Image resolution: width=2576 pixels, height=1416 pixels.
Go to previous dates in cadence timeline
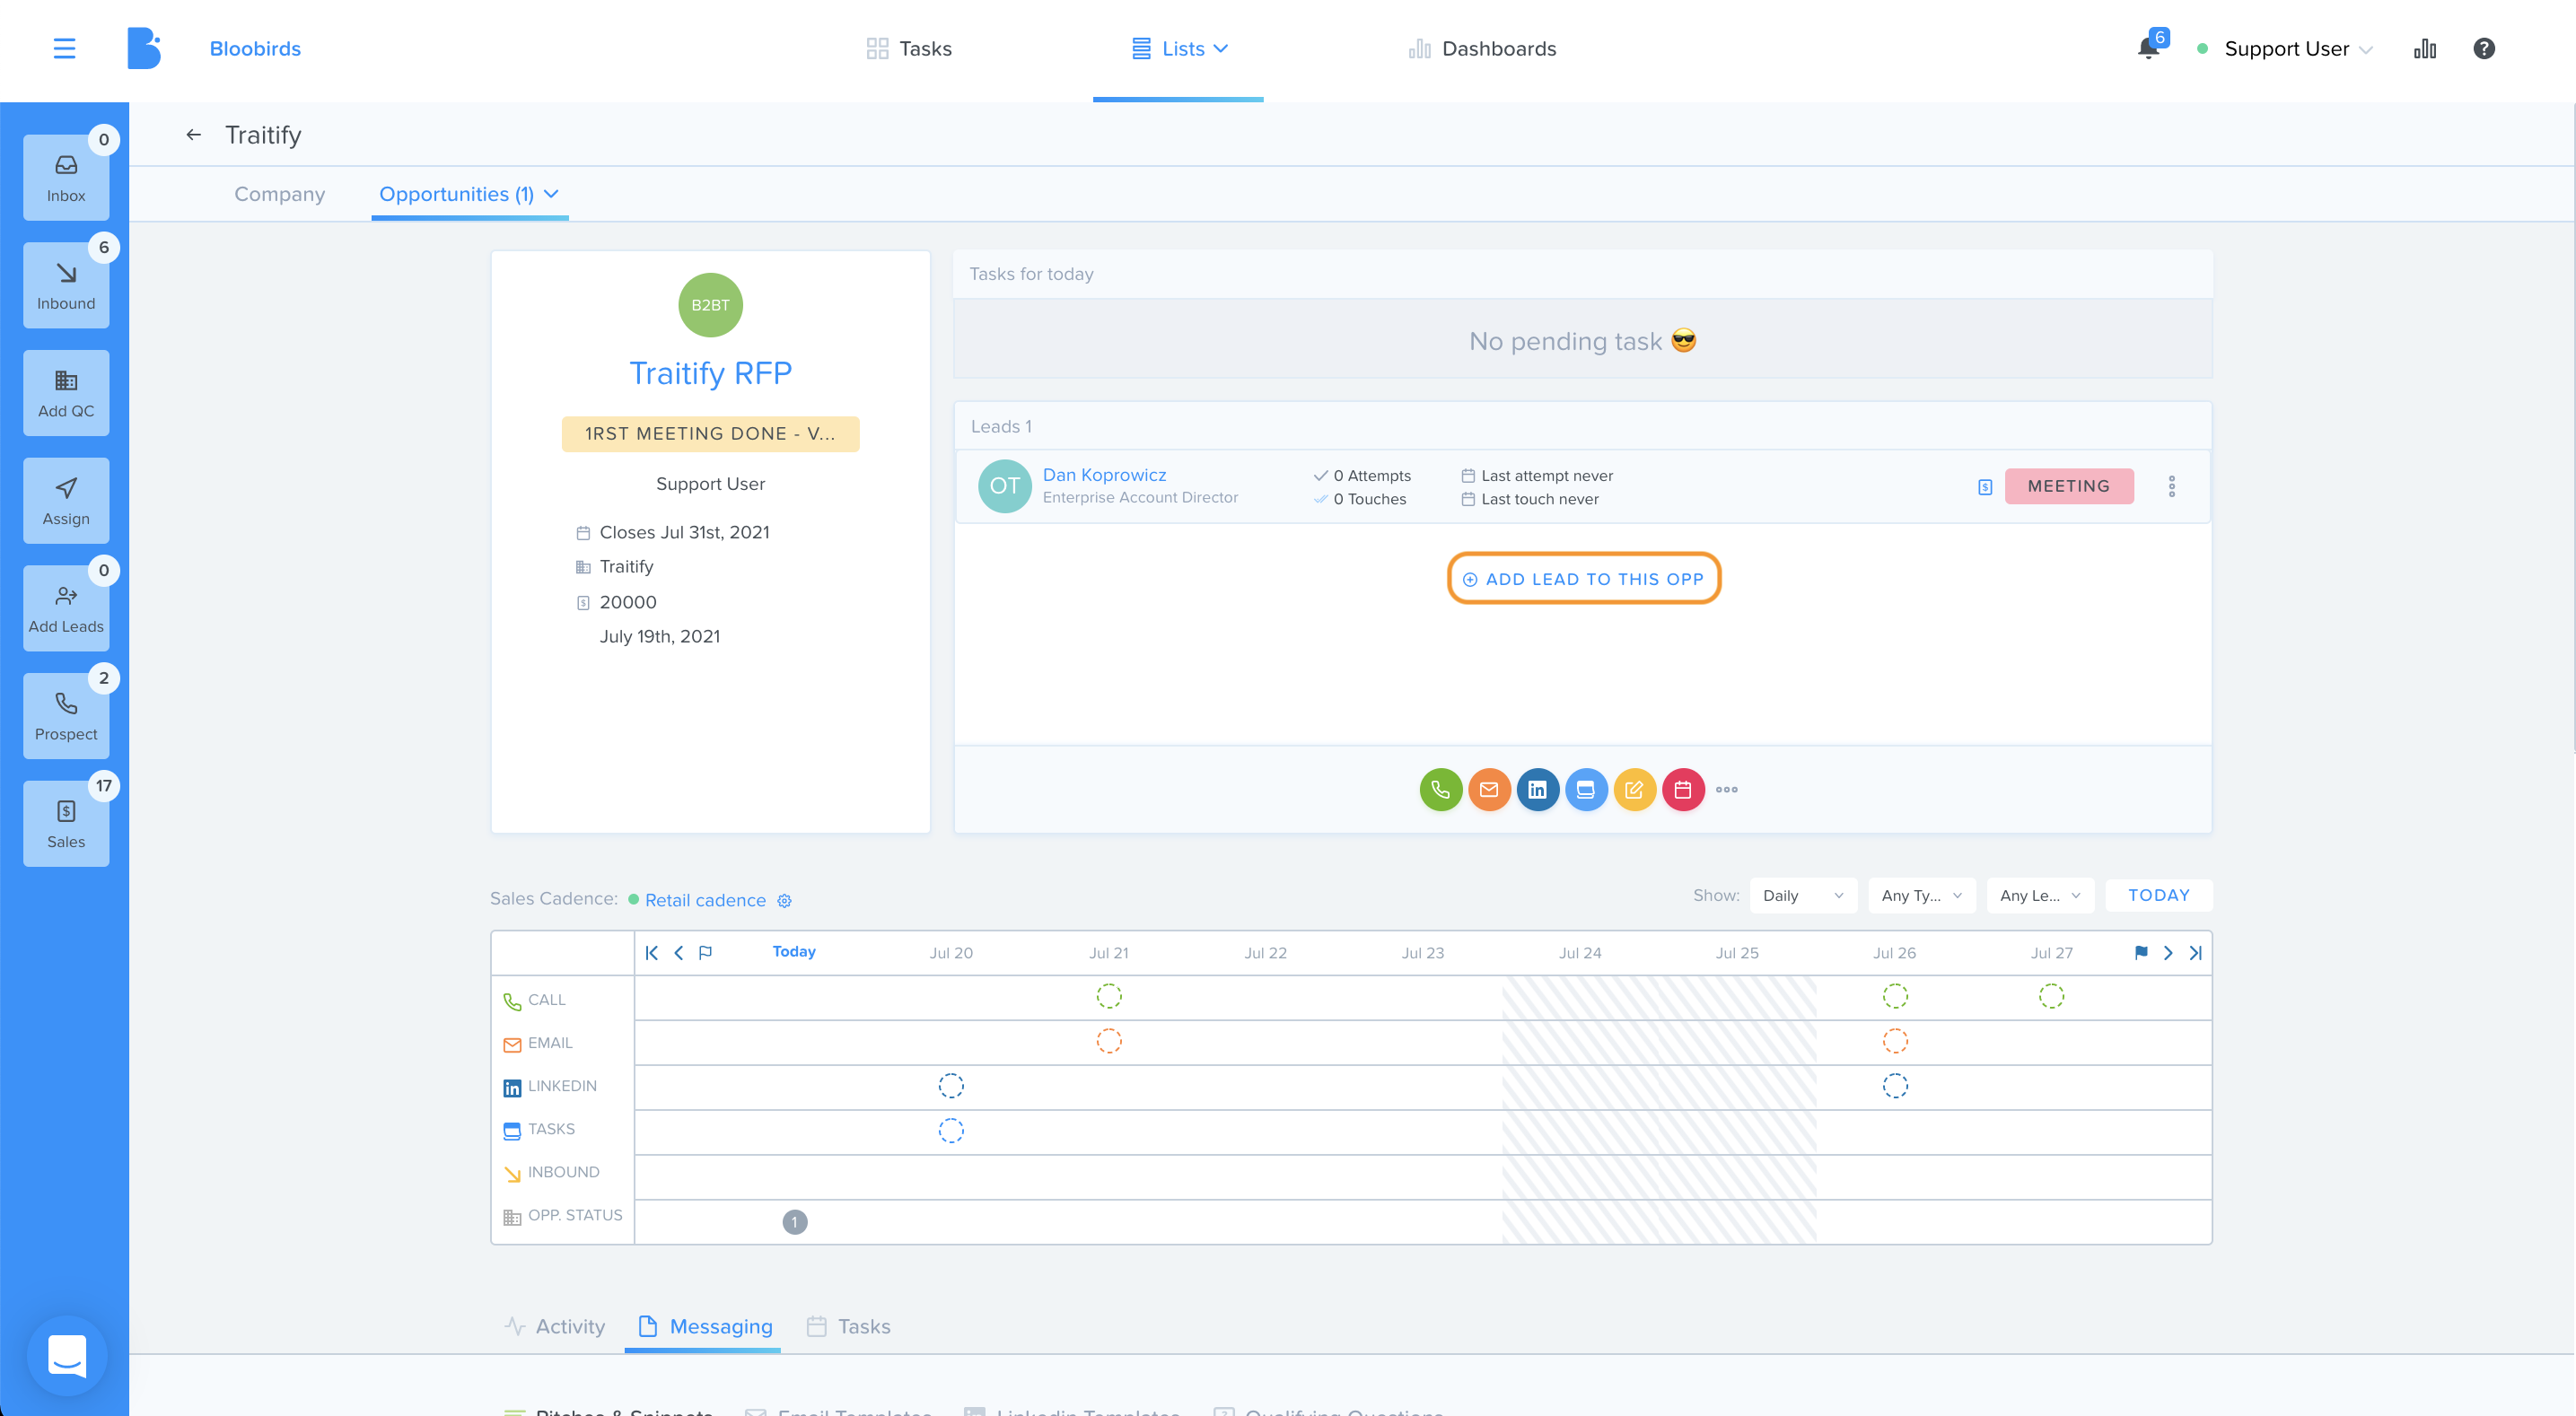coord(679,953)
